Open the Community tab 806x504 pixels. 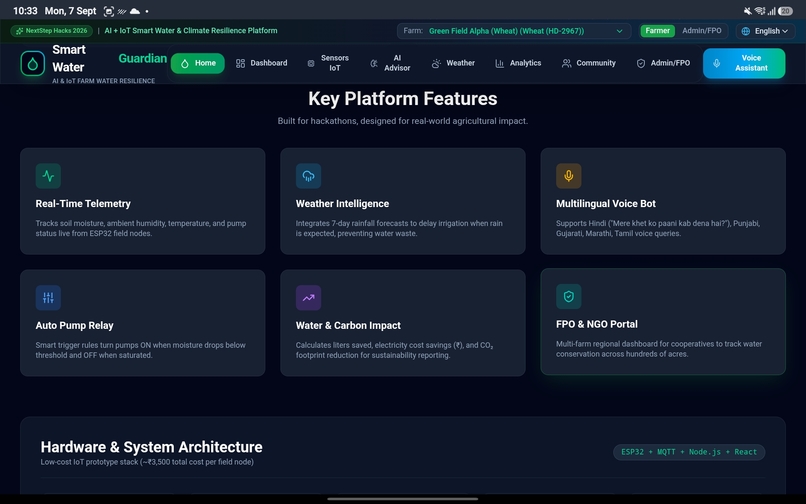coord(589,63)
